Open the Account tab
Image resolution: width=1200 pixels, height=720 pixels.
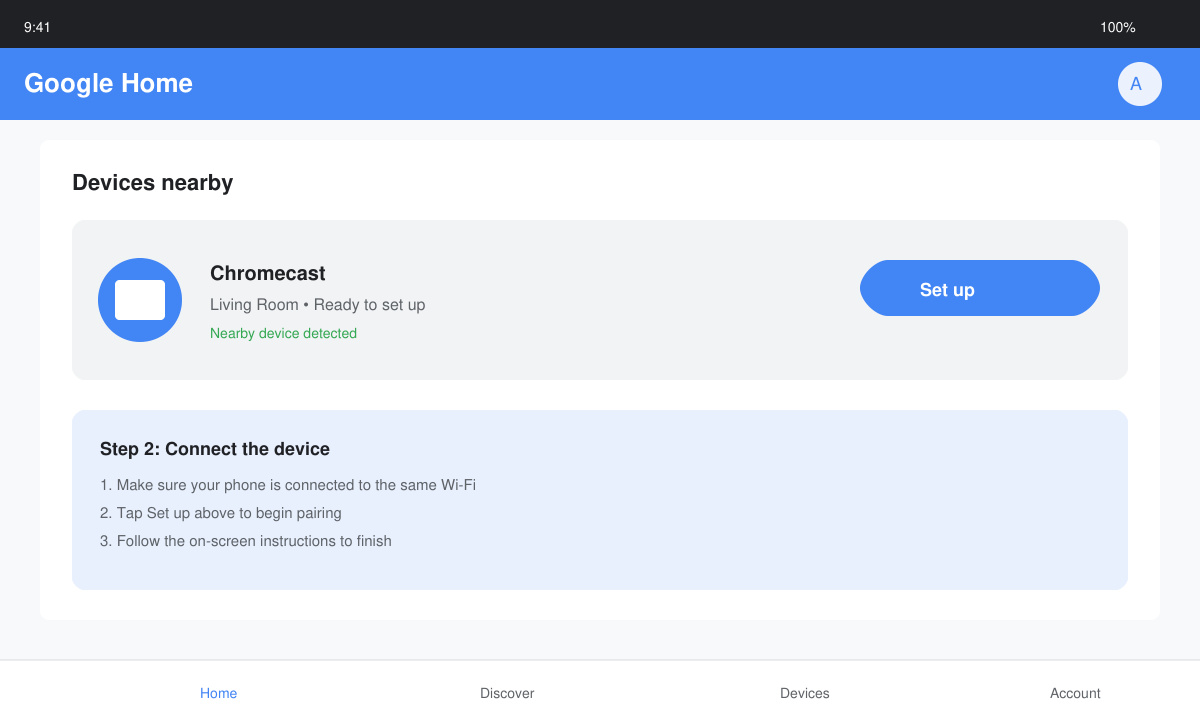[x=1075, y=693]
